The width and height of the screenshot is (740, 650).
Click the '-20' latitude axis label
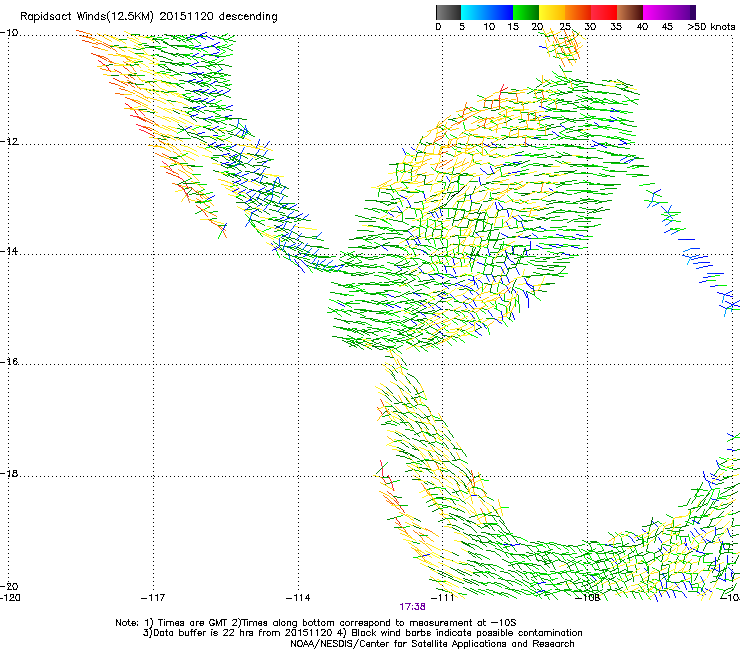(x=9, y=586)
